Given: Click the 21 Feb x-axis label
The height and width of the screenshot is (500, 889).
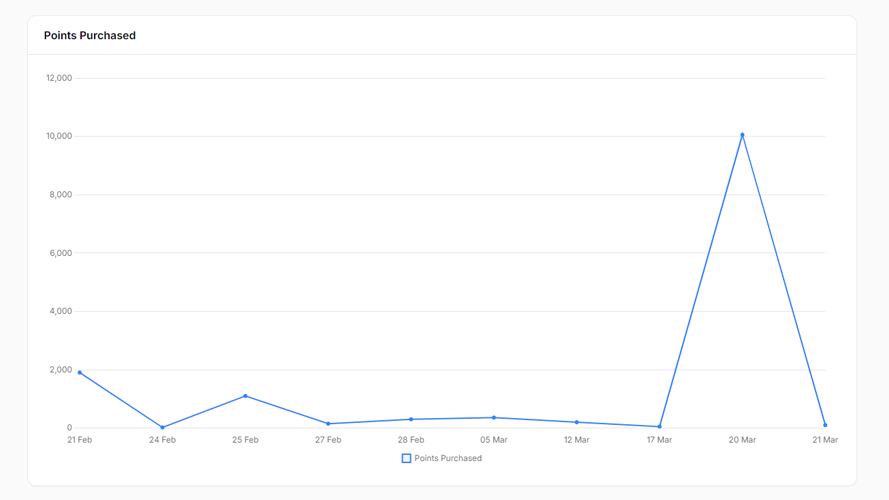Looking at the screenshot, I should (79, 440).
